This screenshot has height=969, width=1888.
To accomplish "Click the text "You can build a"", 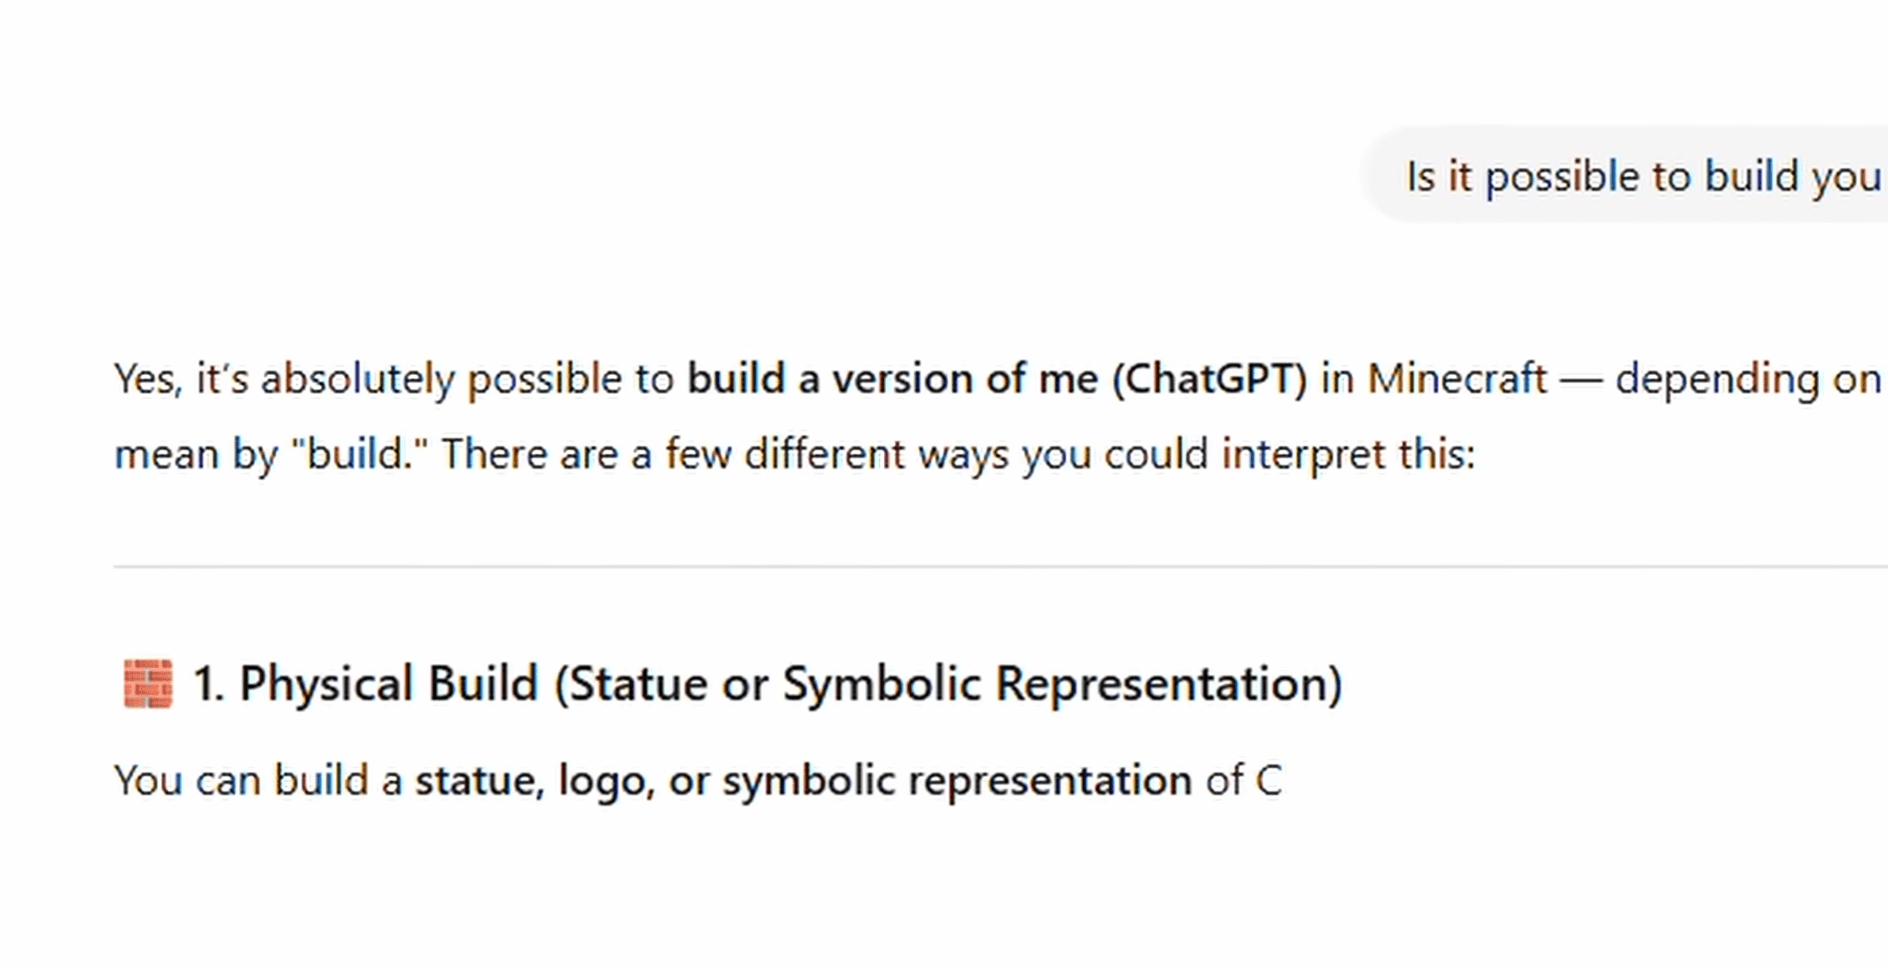I will click(x=258, y=781).
